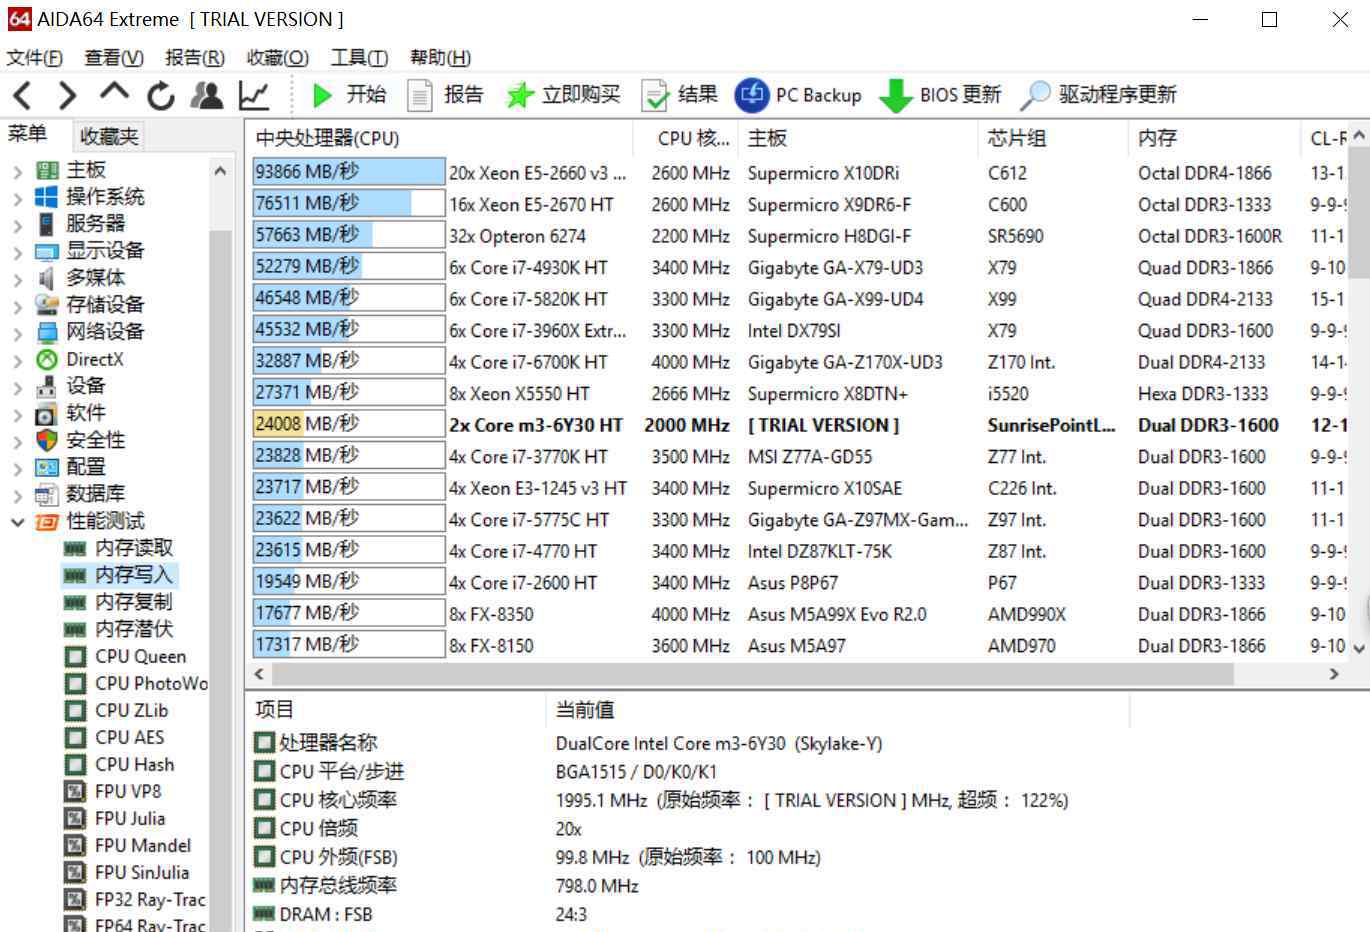Select FPU VP8 benchmark icon

(75, 791)
